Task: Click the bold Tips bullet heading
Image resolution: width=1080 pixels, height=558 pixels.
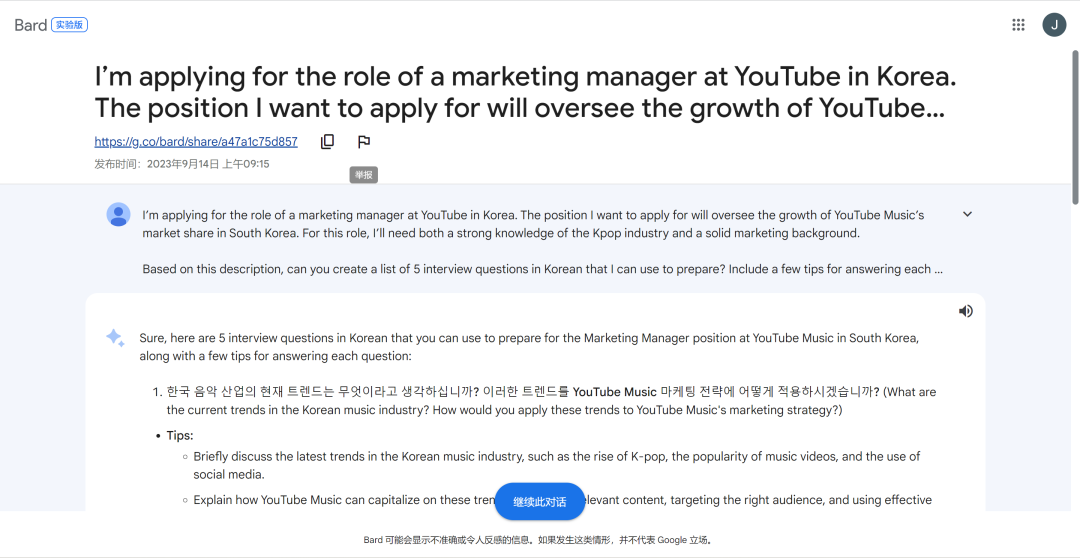Action: click(x=180, y=435)
